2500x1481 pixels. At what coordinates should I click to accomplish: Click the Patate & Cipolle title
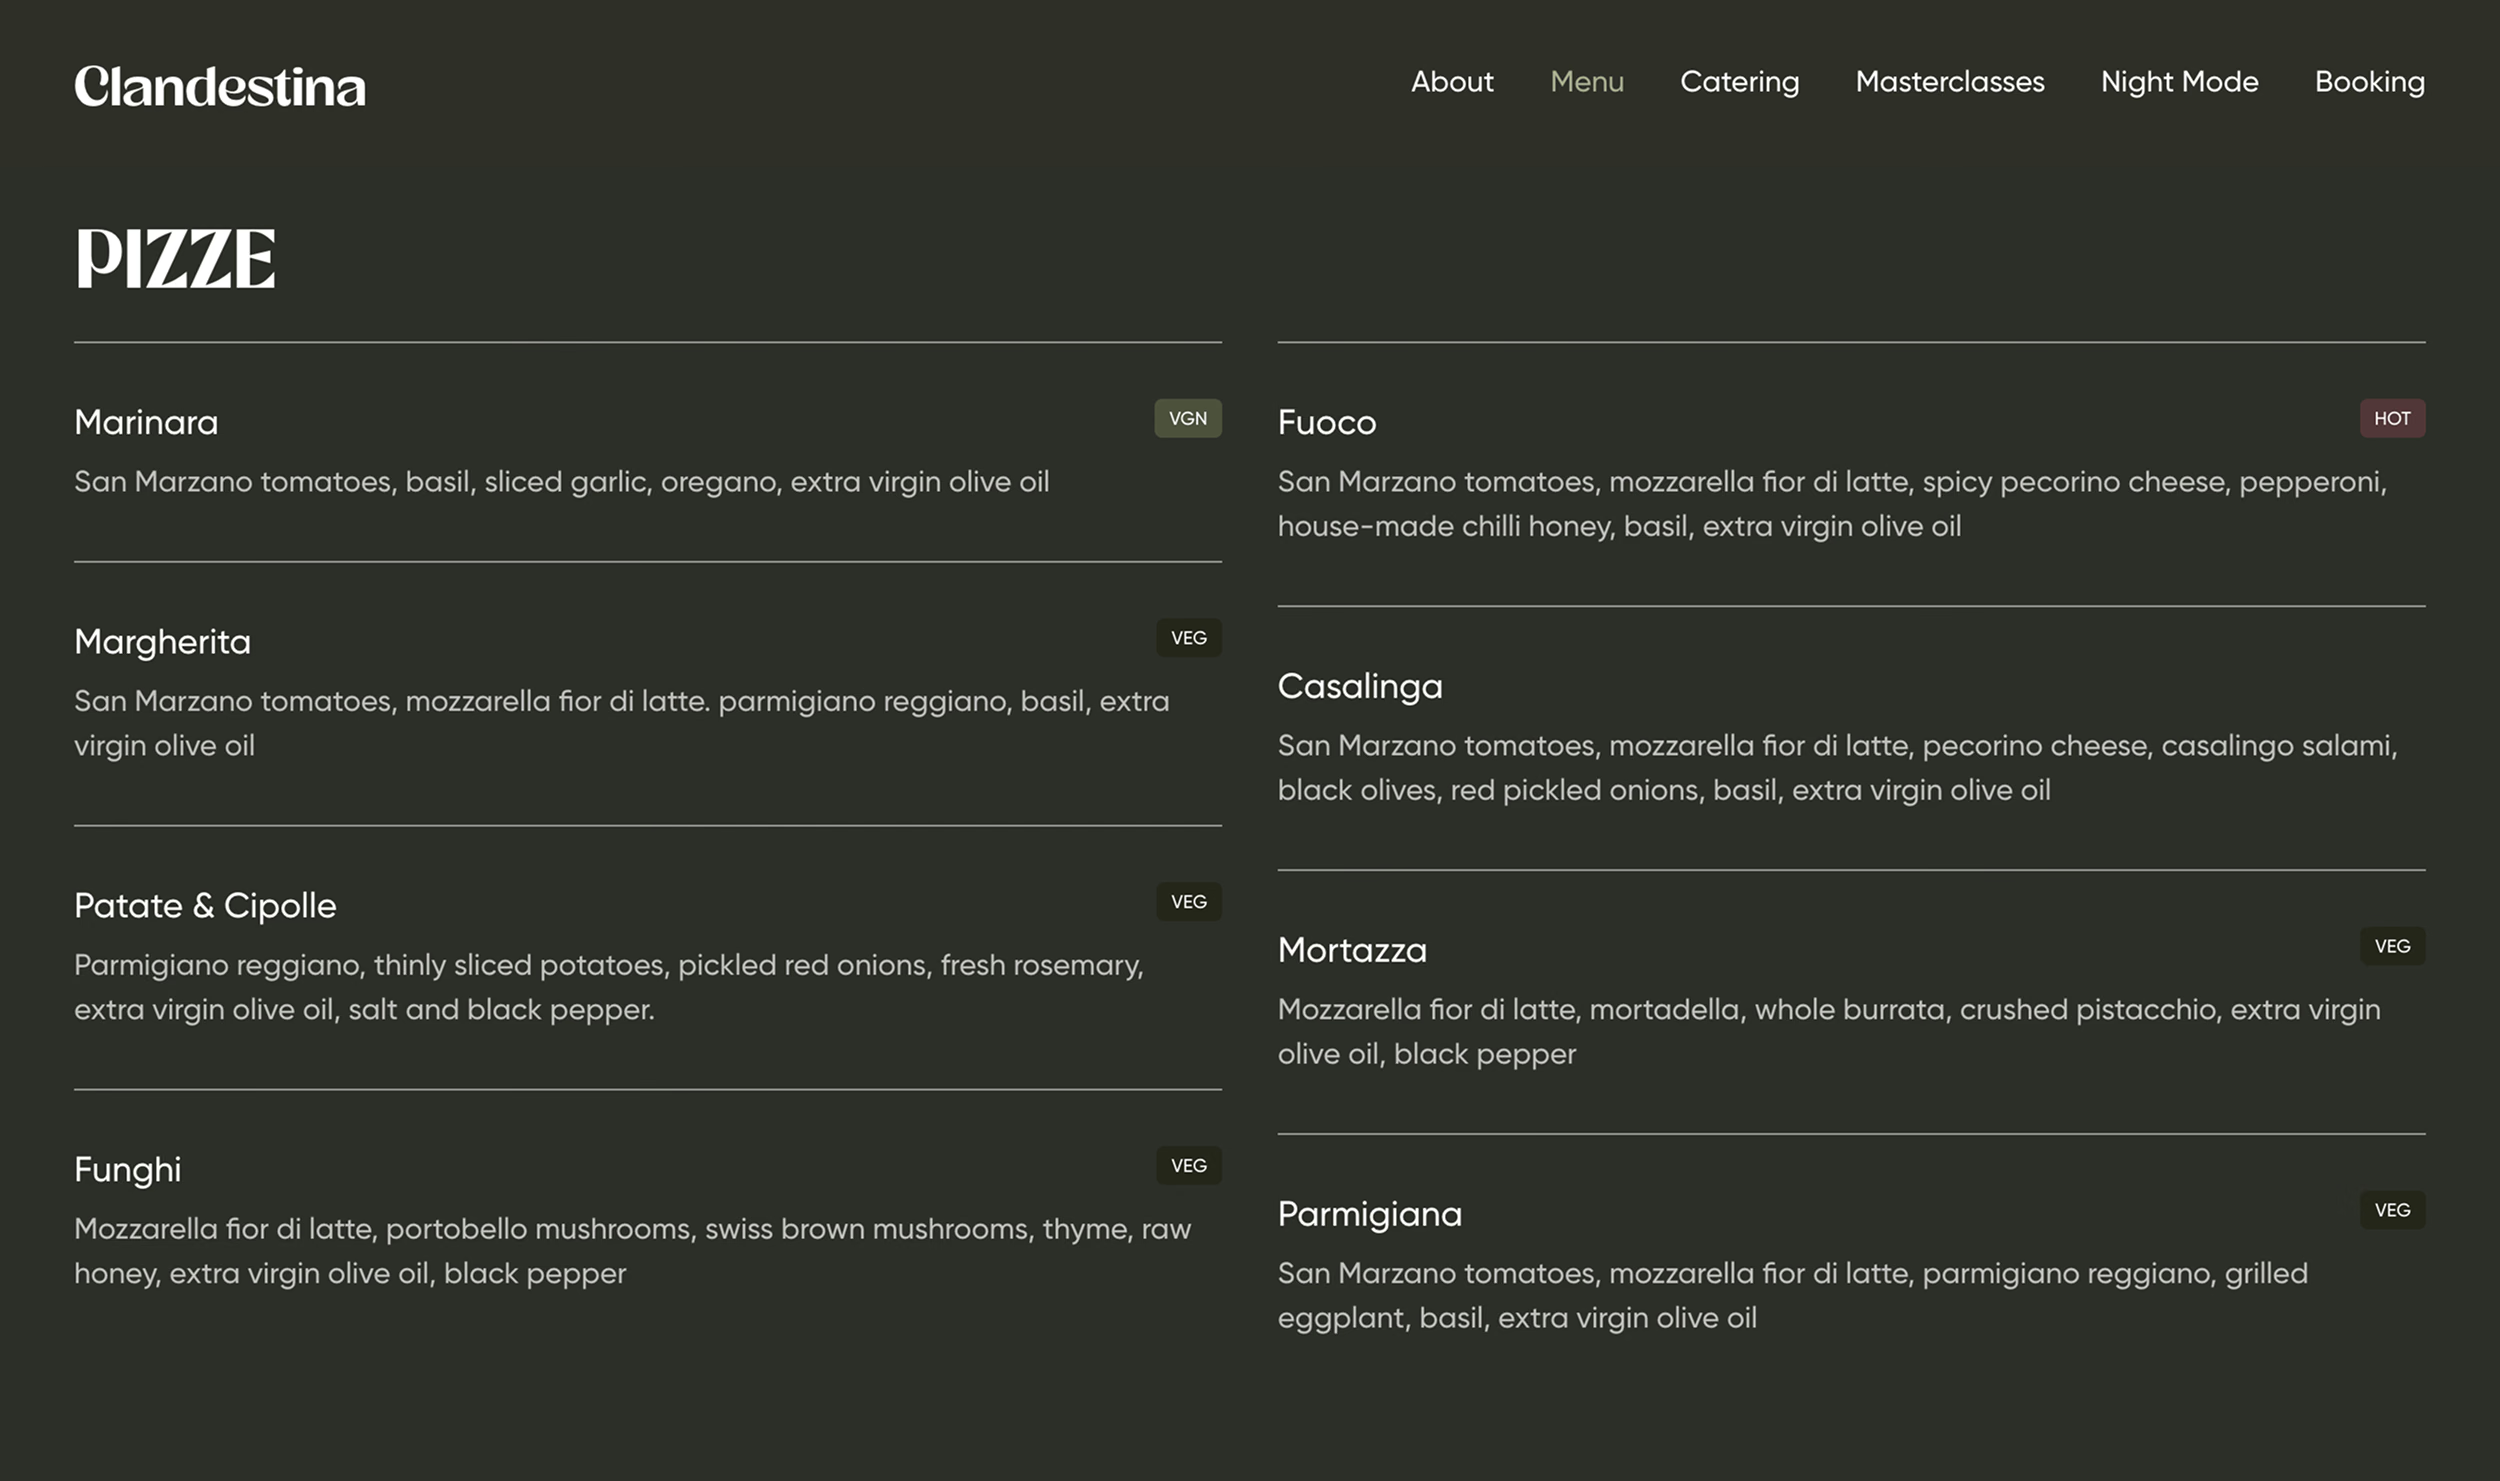[x=205, y=905]
